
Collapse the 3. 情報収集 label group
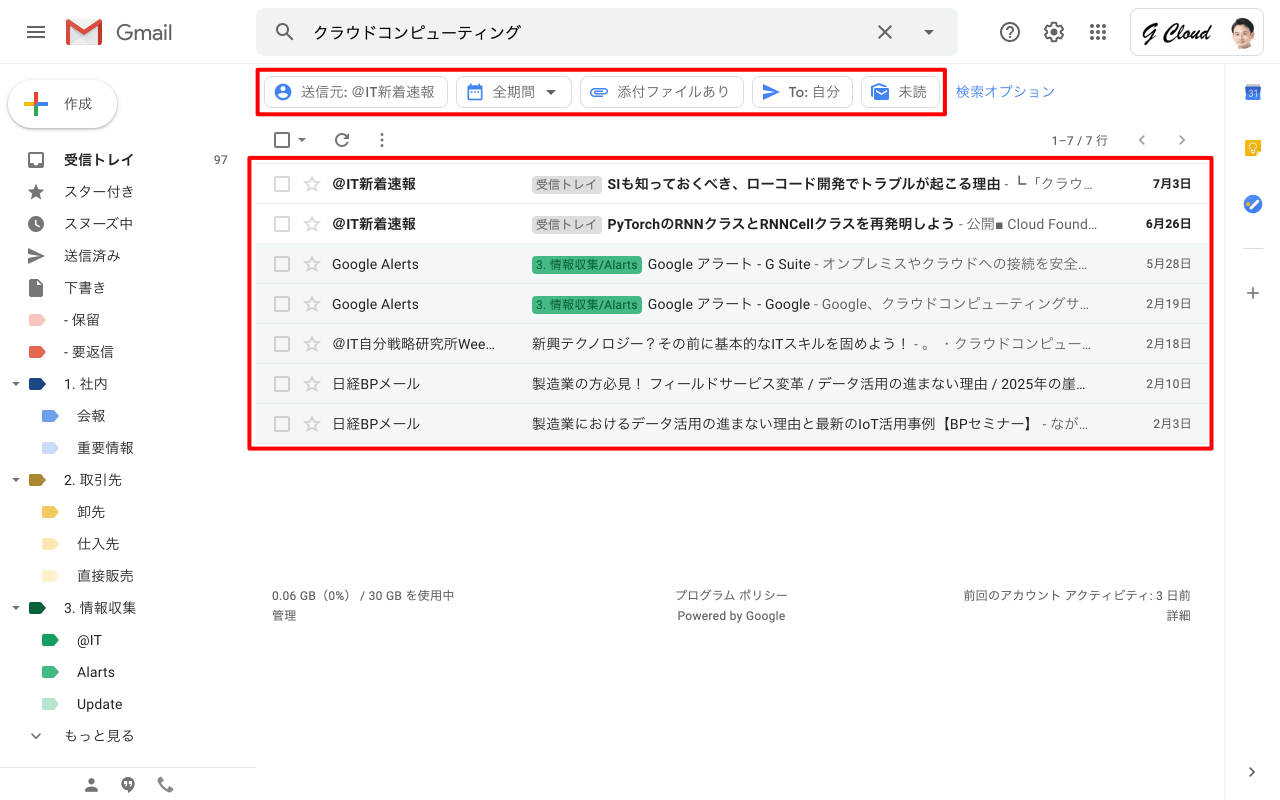pyautogui.click(x=15, y=608)
